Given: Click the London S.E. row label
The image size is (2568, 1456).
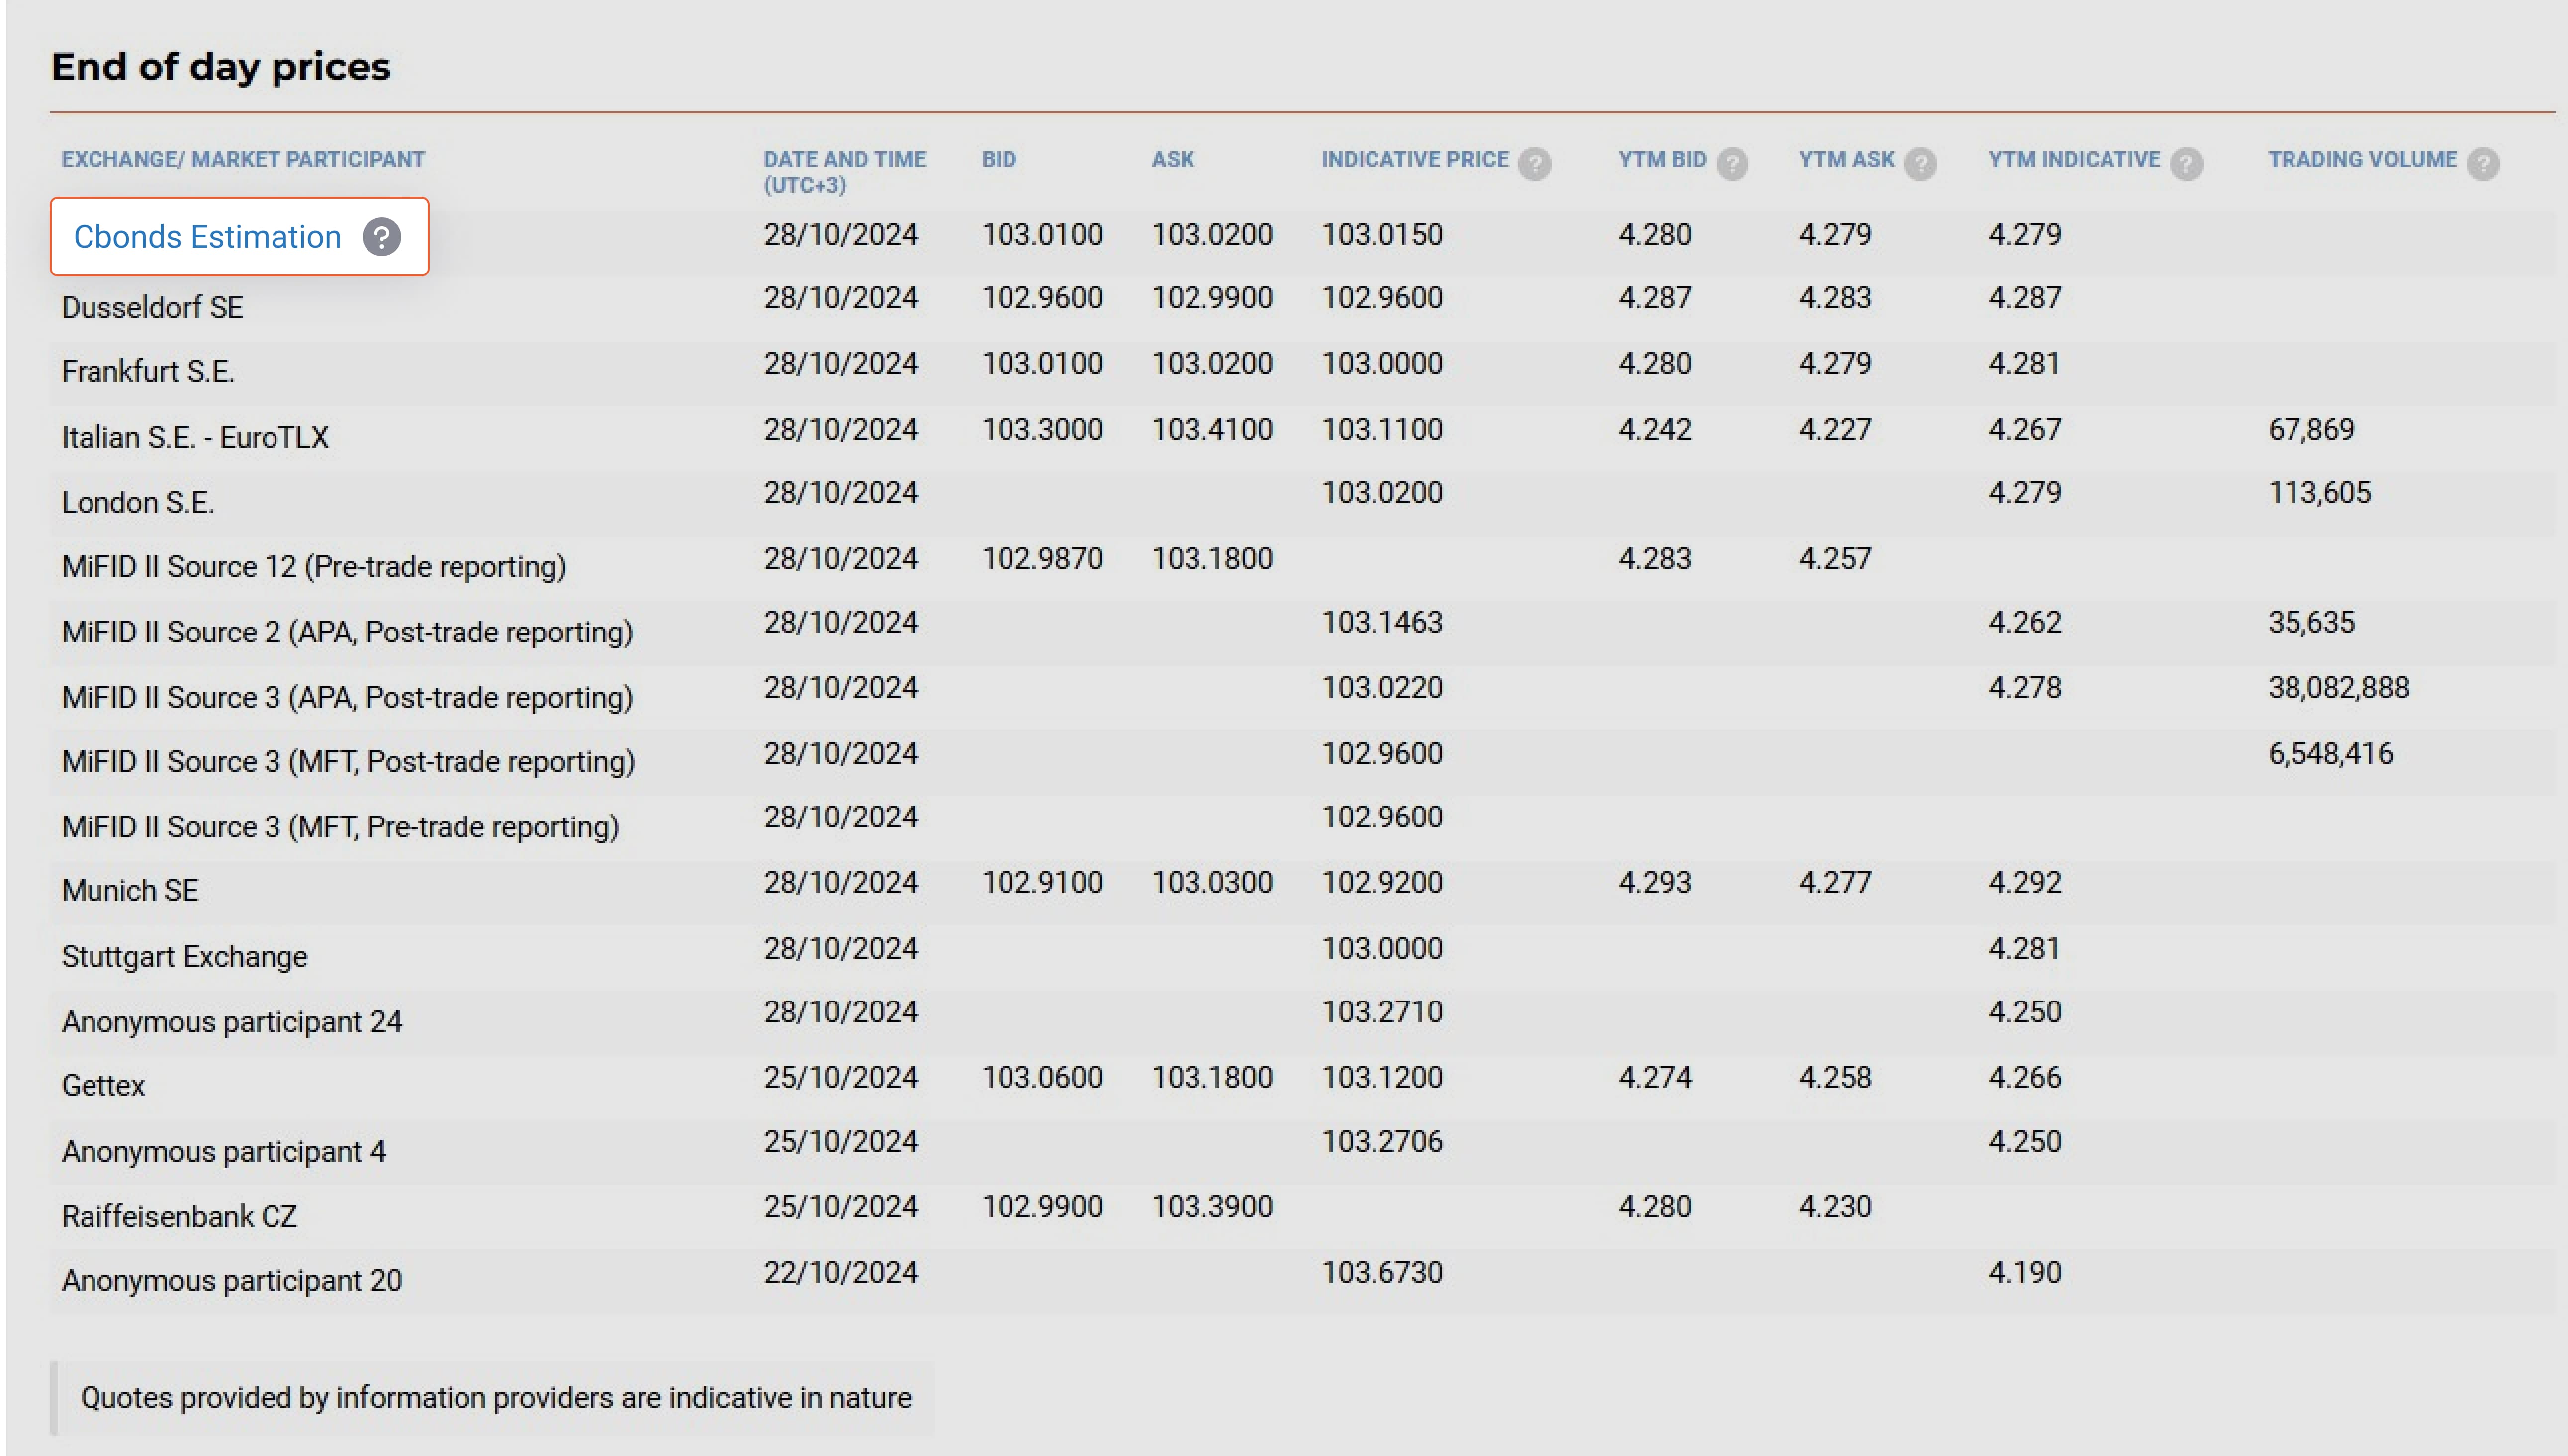Looking at the screenshot, I should tap(138, 502).
